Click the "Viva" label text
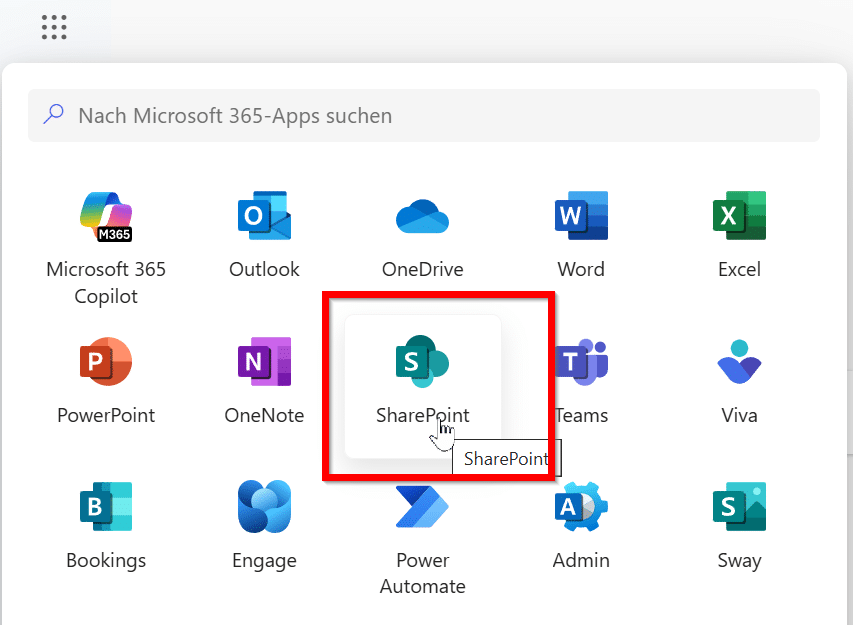853x625 pixels. 739,416
